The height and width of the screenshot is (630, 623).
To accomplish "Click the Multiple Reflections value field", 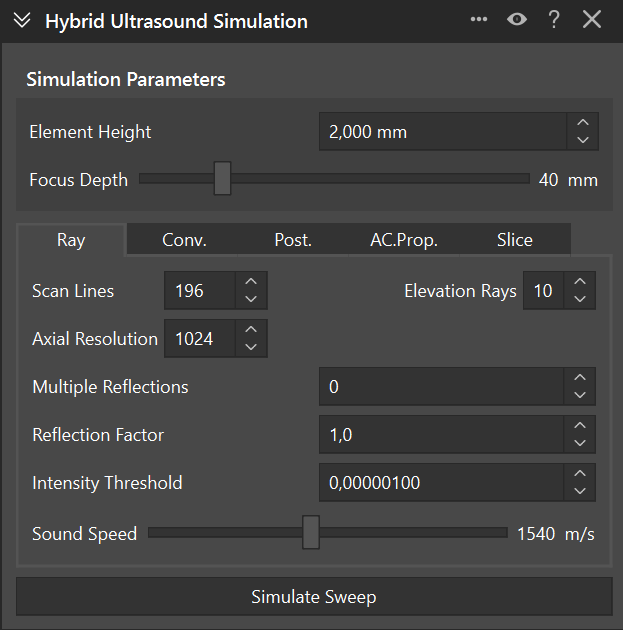I will click(x=441, y=386).
